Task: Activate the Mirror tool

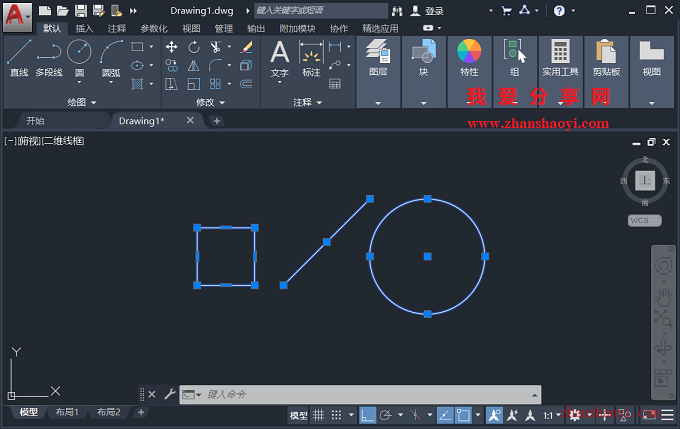Action: [x=193, y=65]
